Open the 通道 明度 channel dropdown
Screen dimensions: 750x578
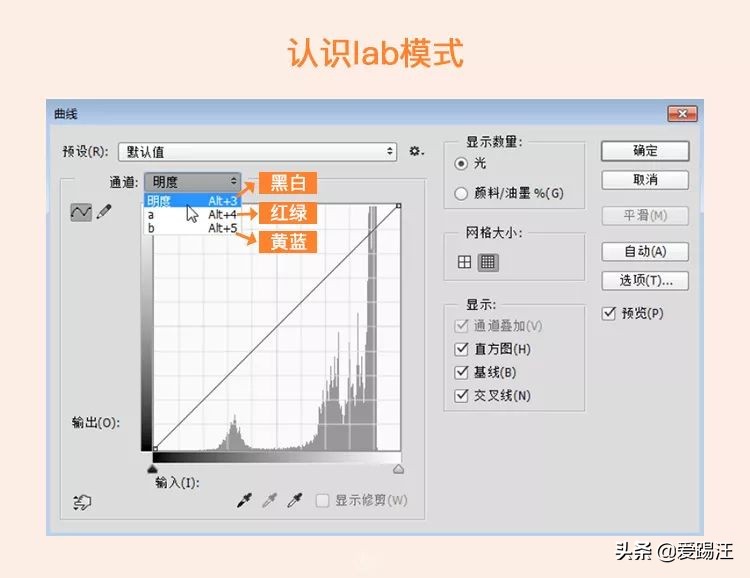192,182
